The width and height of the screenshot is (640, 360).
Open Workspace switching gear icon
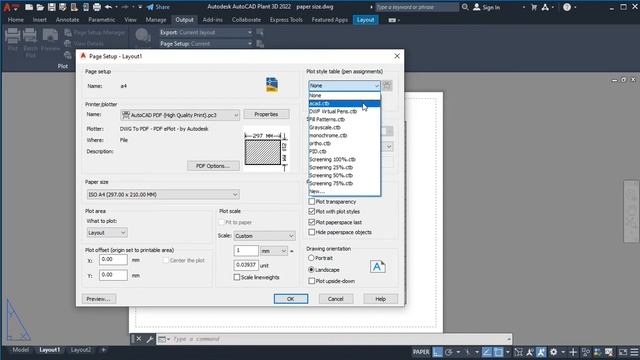(553, 352)
